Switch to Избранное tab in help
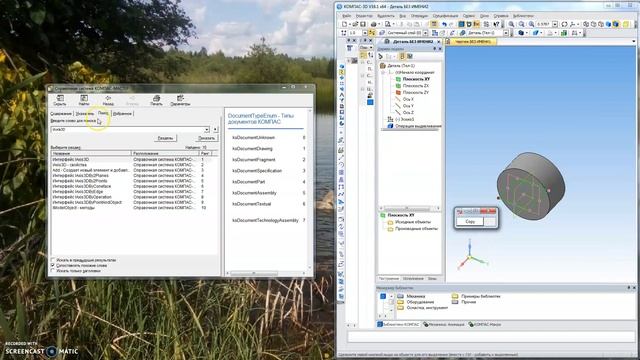 click(x=122, y=113)
